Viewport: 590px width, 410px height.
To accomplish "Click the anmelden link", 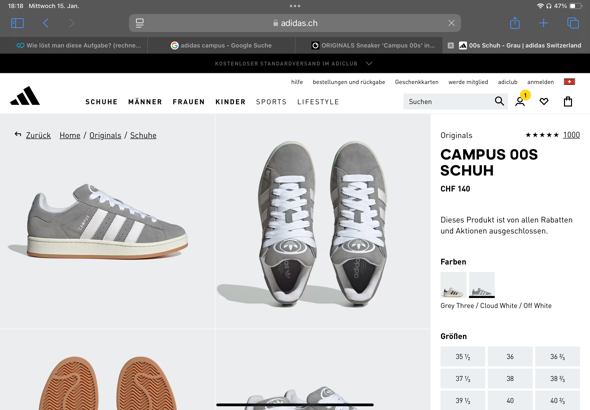I will click(540, 82).
